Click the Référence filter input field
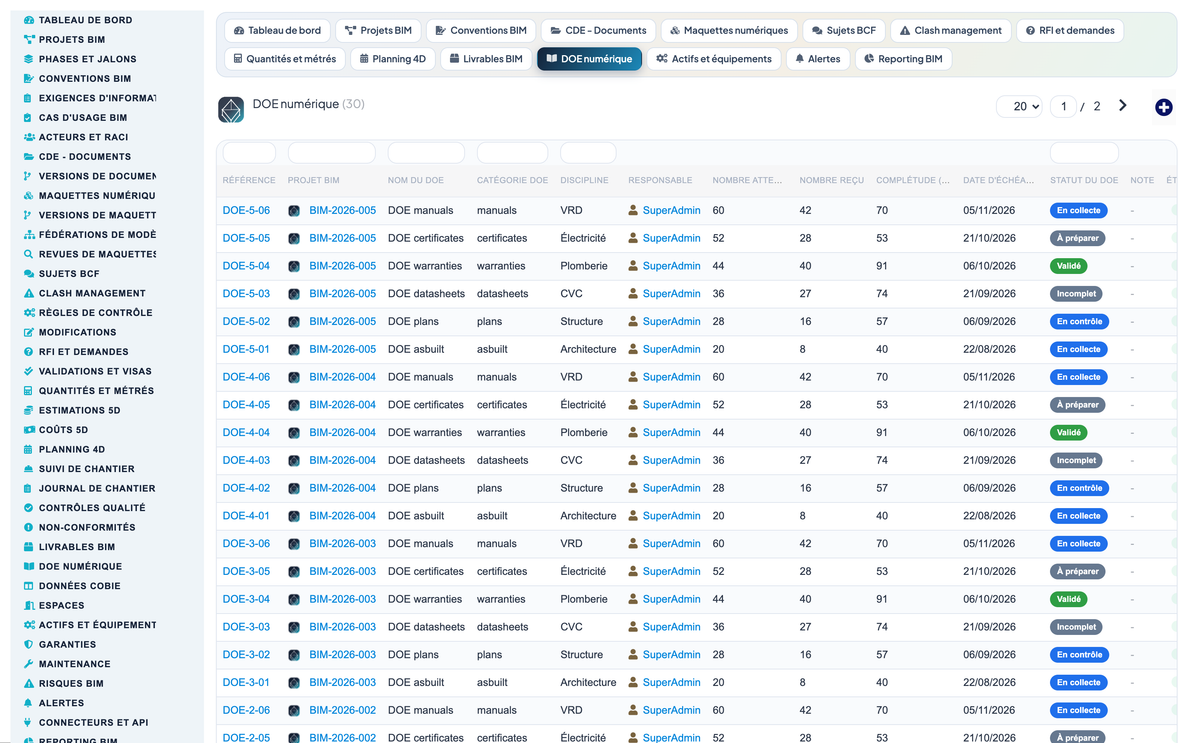Screen dimensions: 1200x743 (249, 153)
